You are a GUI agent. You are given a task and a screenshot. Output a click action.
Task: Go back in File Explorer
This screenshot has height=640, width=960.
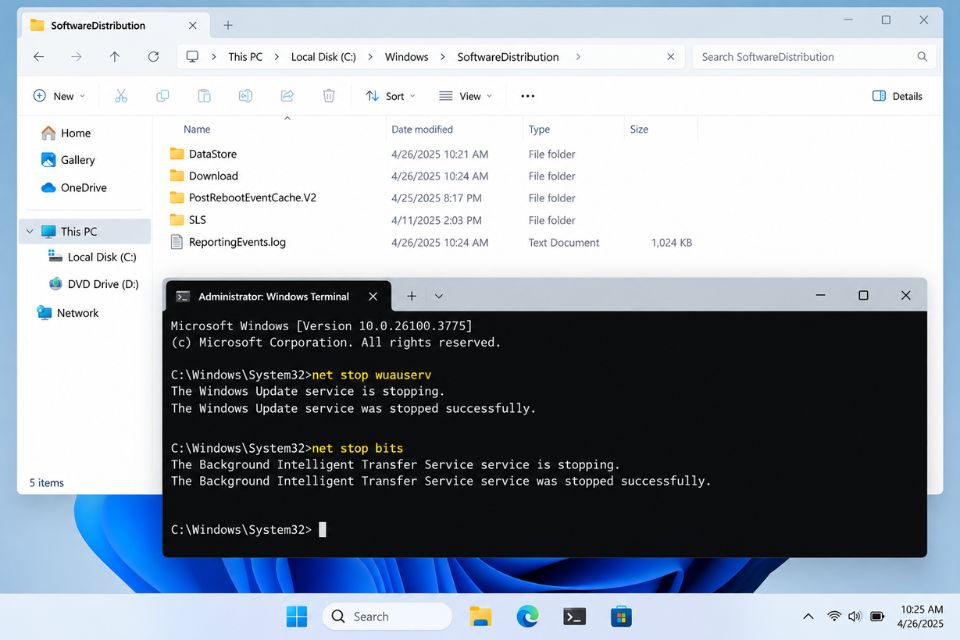[39, 57]
